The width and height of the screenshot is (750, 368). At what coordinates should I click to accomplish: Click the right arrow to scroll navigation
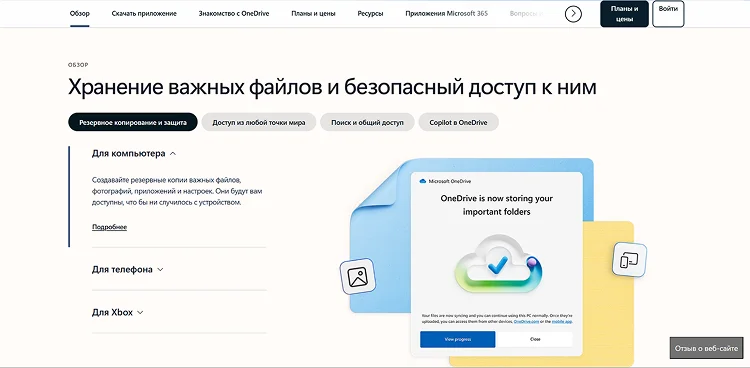pos(573,14)
